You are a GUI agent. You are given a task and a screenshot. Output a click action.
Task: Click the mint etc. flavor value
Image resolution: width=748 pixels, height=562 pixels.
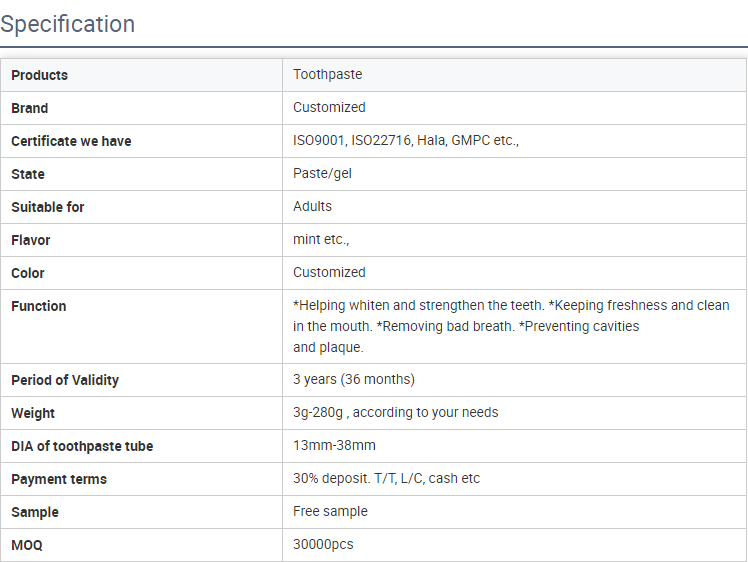pos(321,239)
